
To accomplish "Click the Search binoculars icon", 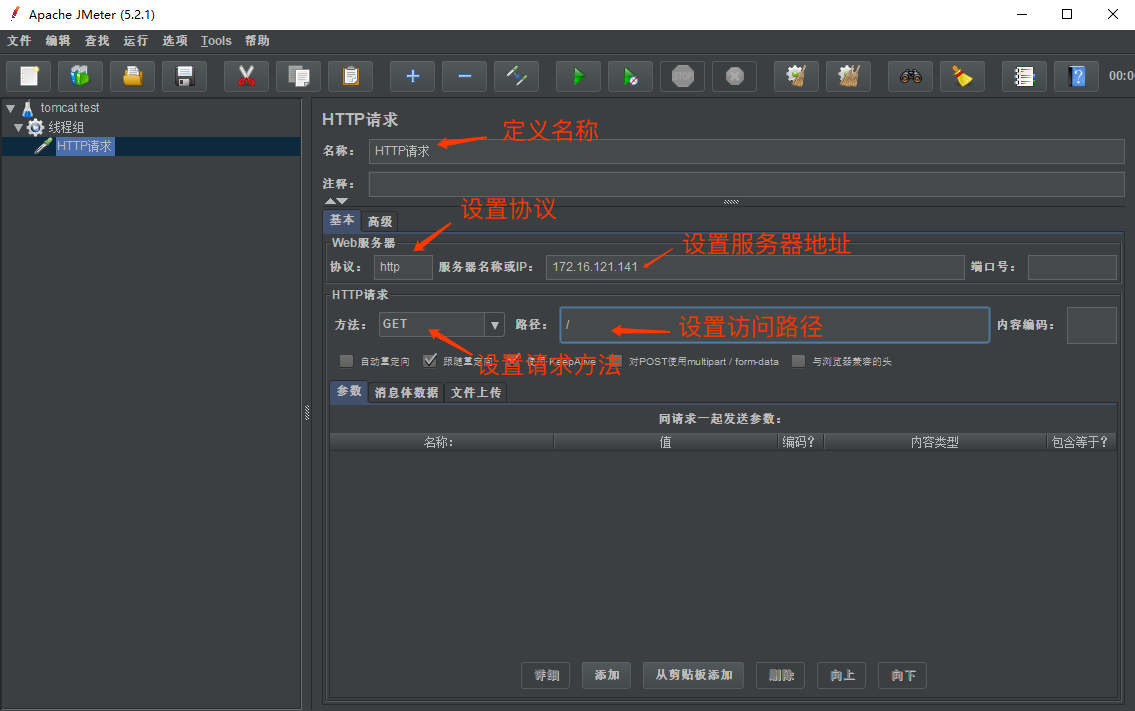I will pos(910,76).
